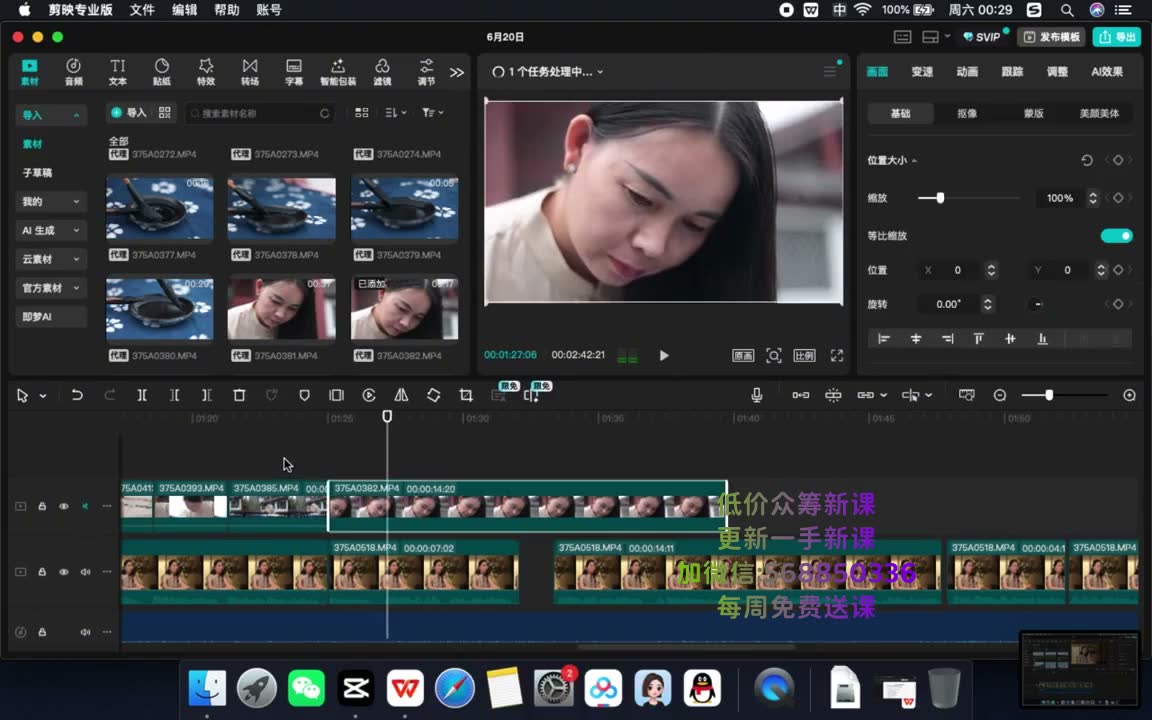Reset position and size settings
The width and height of the screenshot is (1152, 720).
point(1087,160)
